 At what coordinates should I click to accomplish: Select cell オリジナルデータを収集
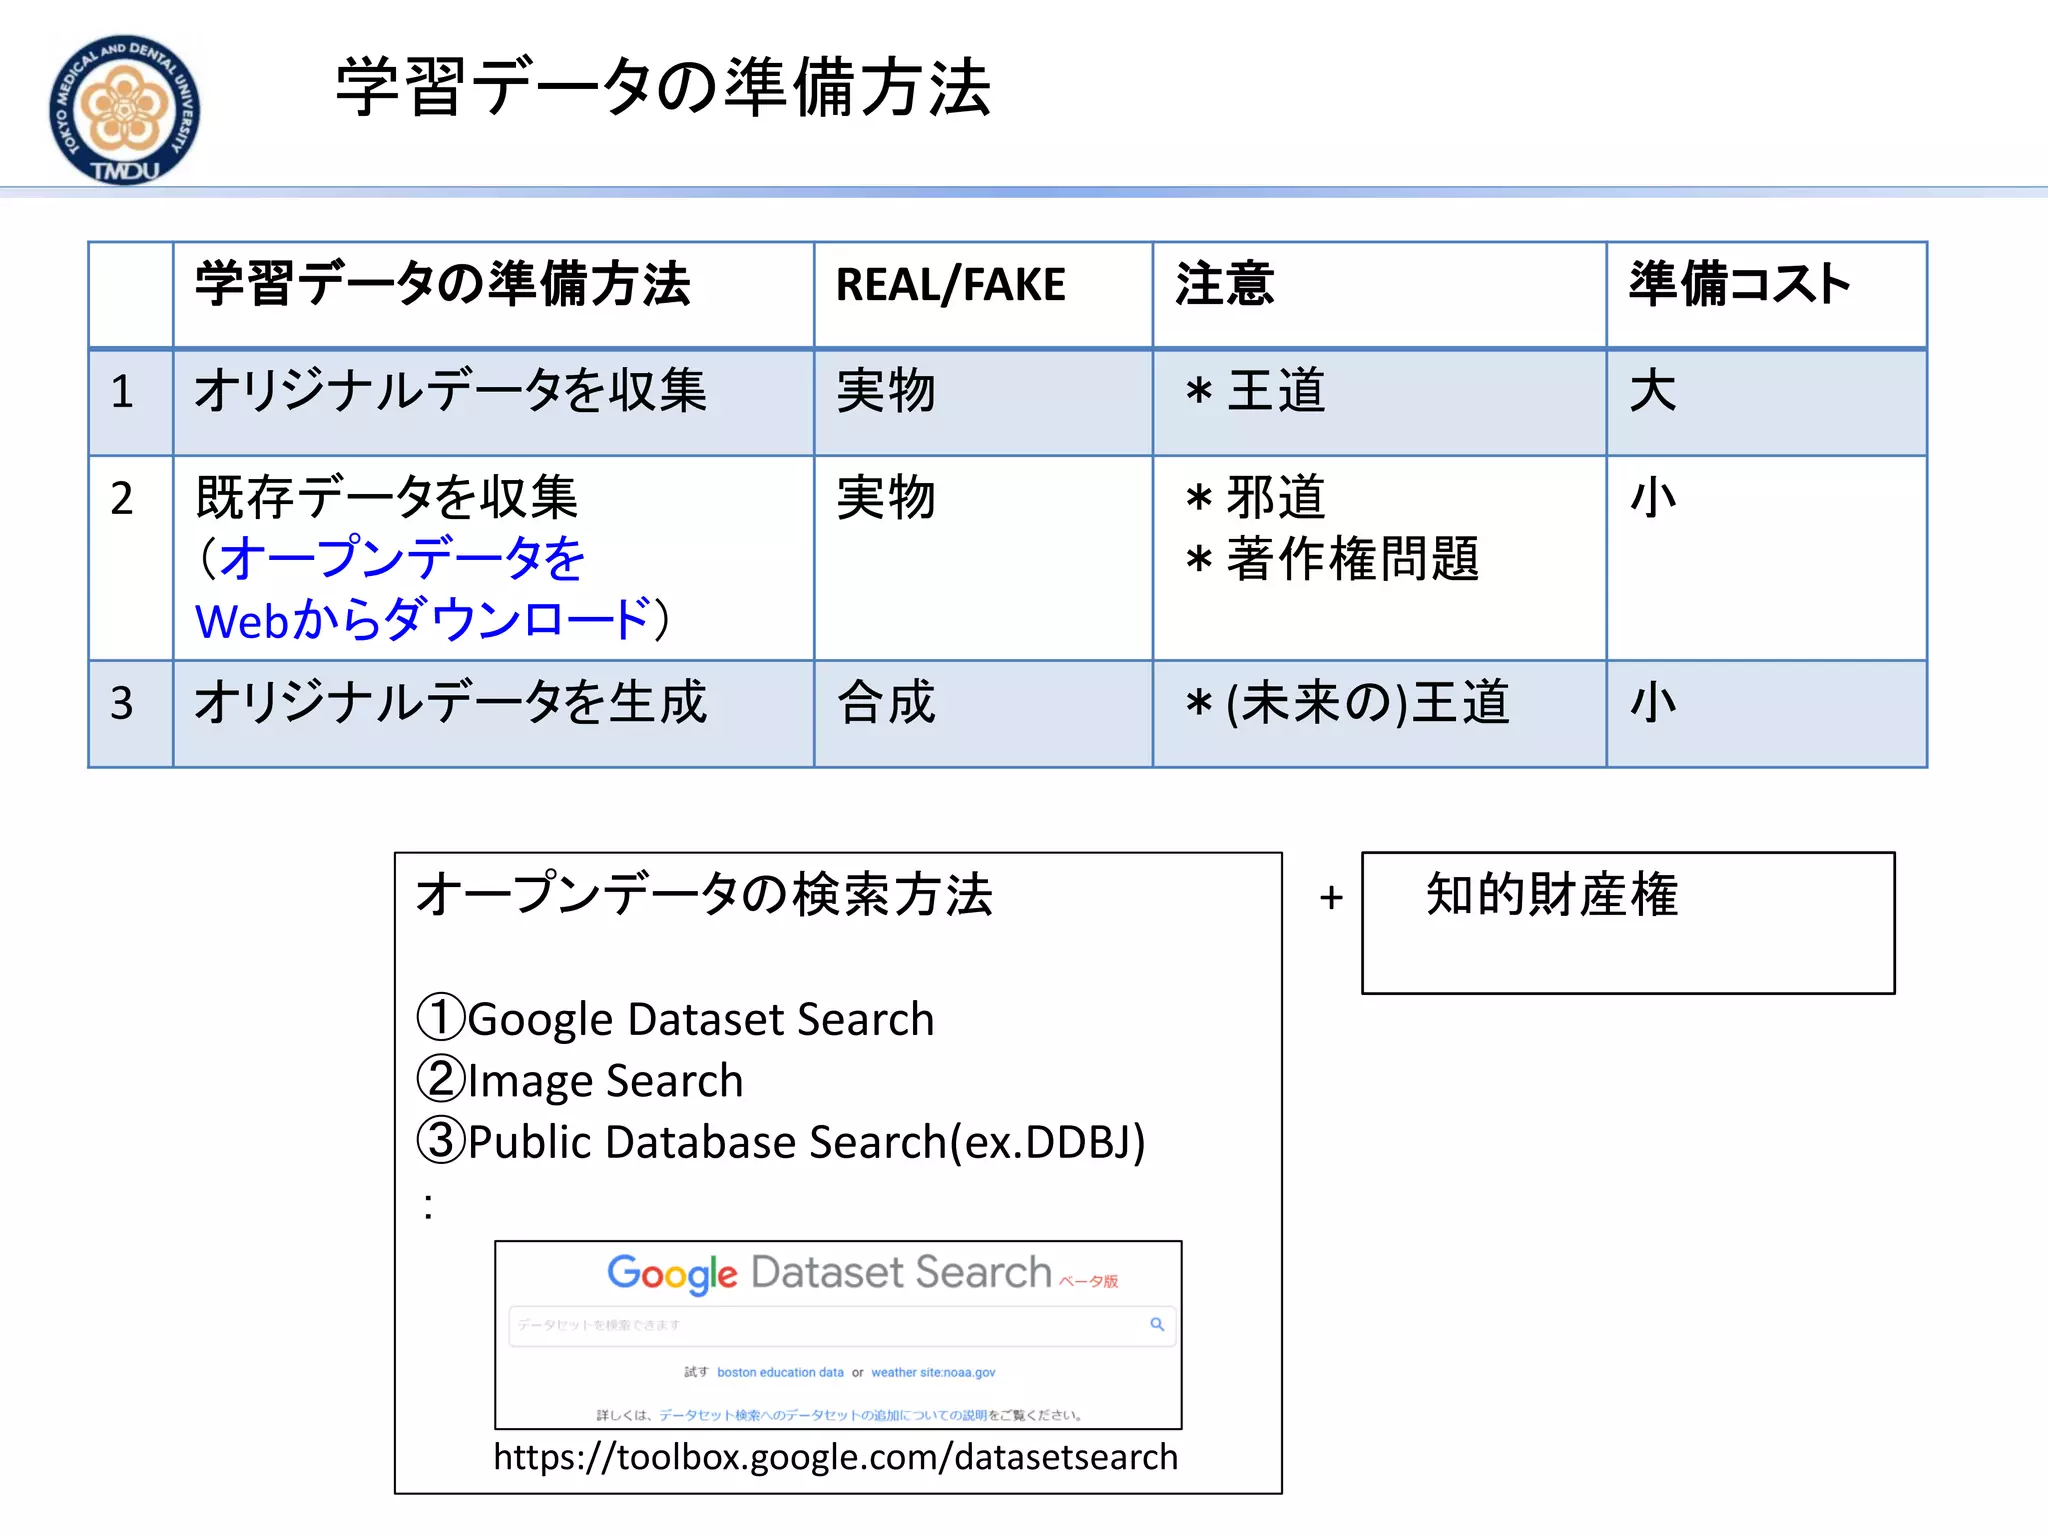[x=451, y=391]
